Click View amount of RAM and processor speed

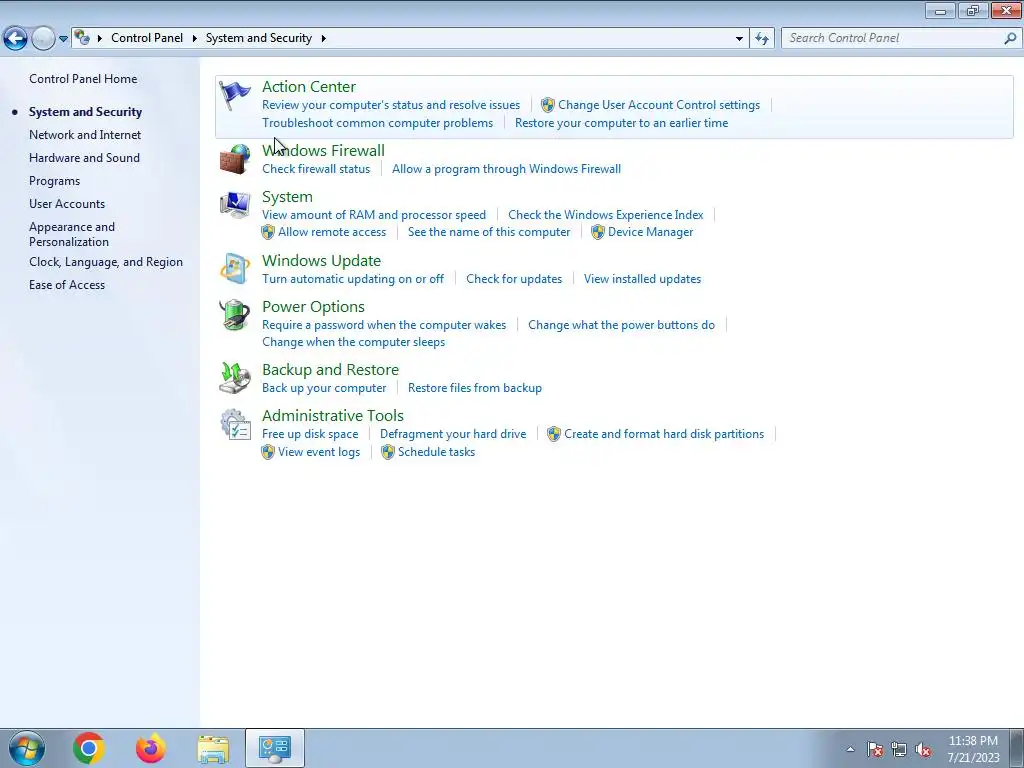pos(374,215)
